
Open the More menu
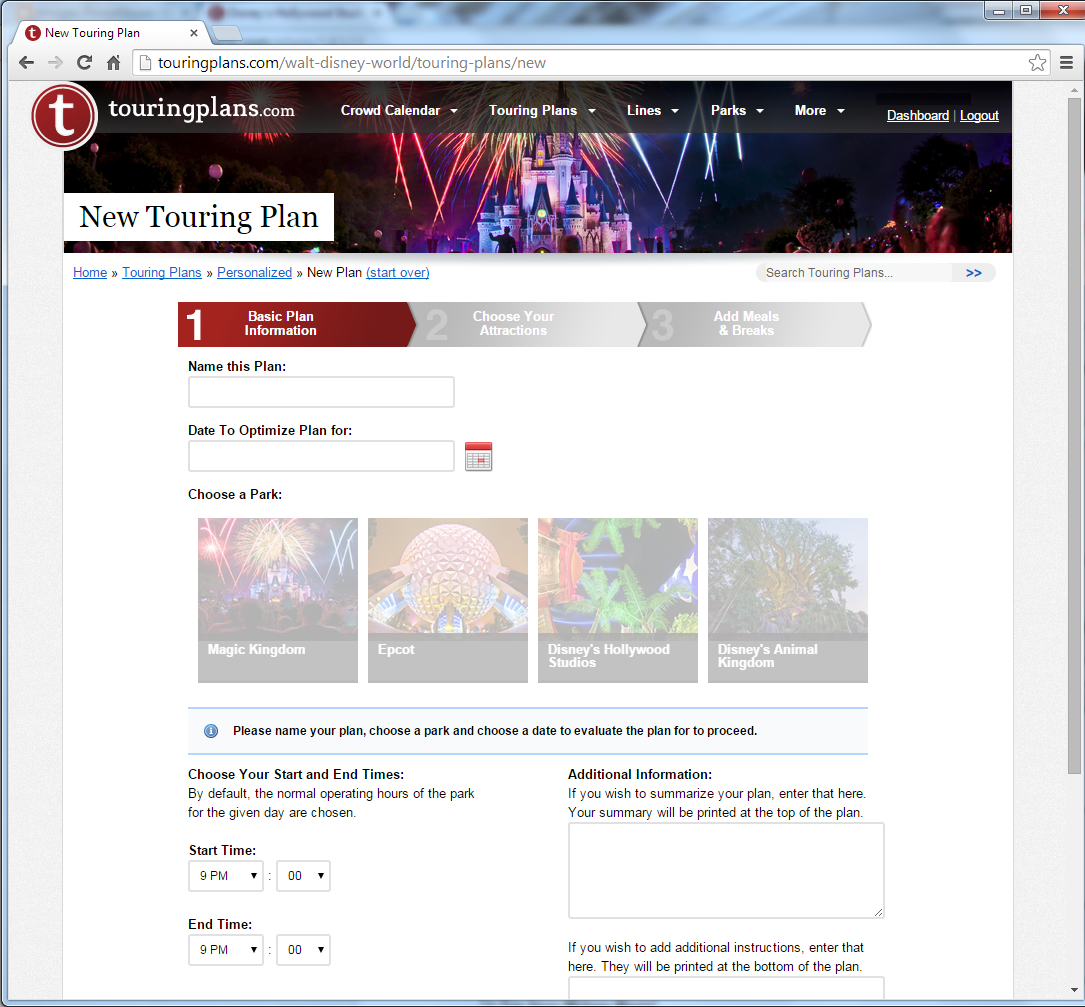(819, 110)
